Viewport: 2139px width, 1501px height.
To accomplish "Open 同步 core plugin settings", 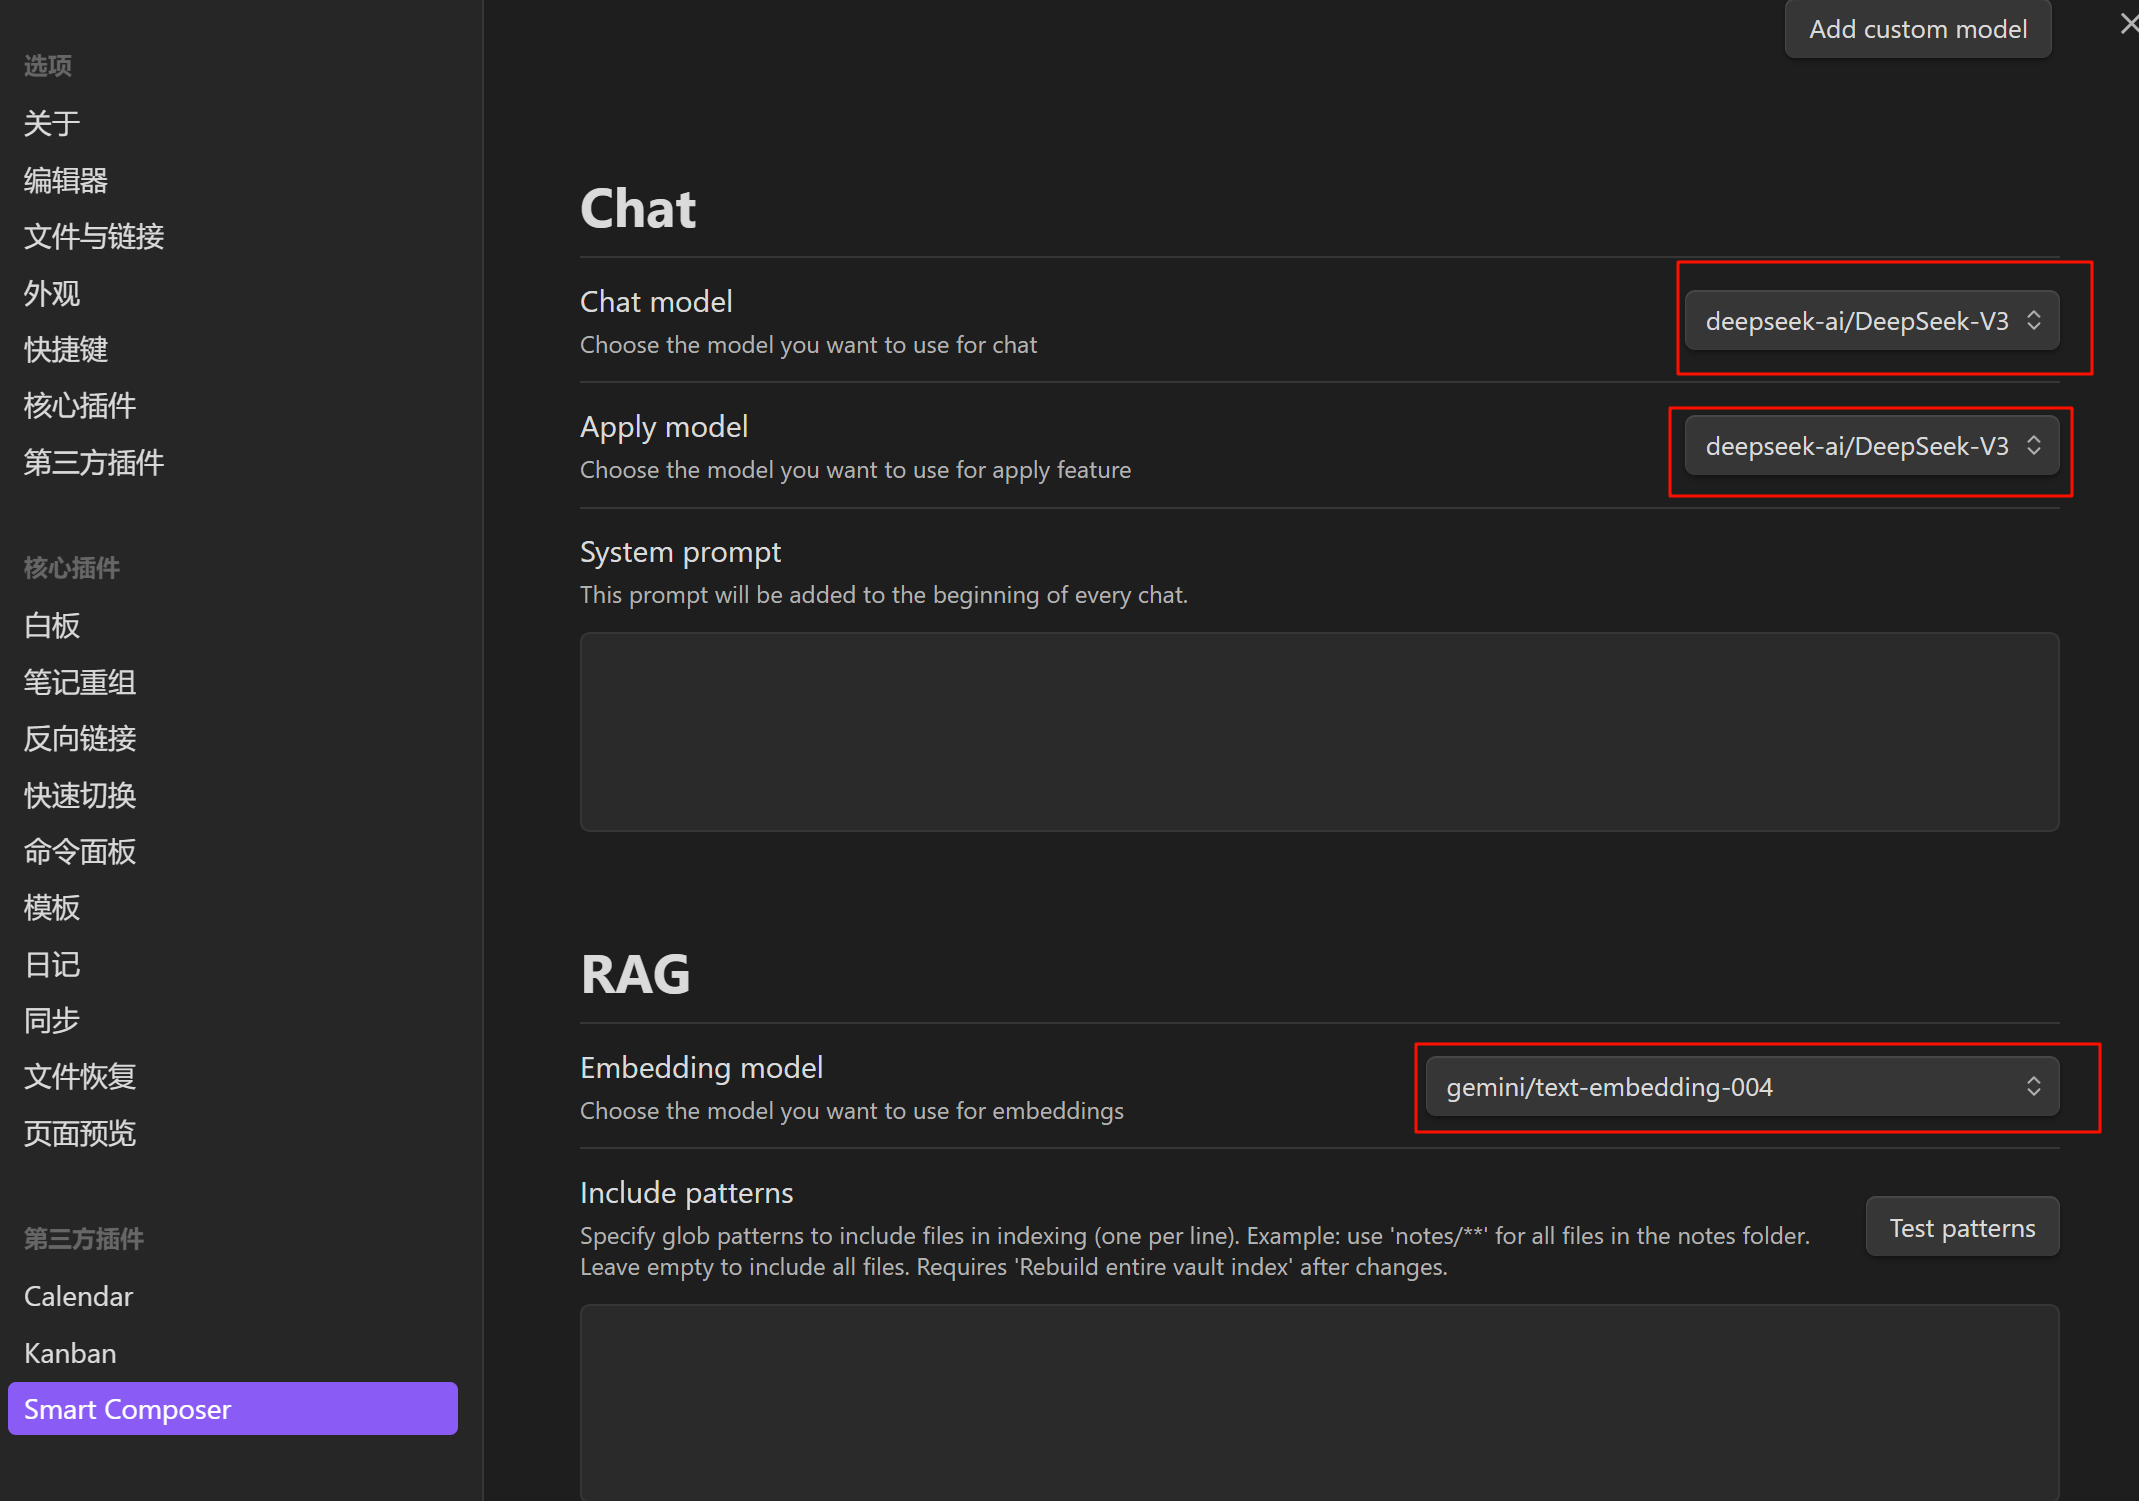I will point(52,1021).
